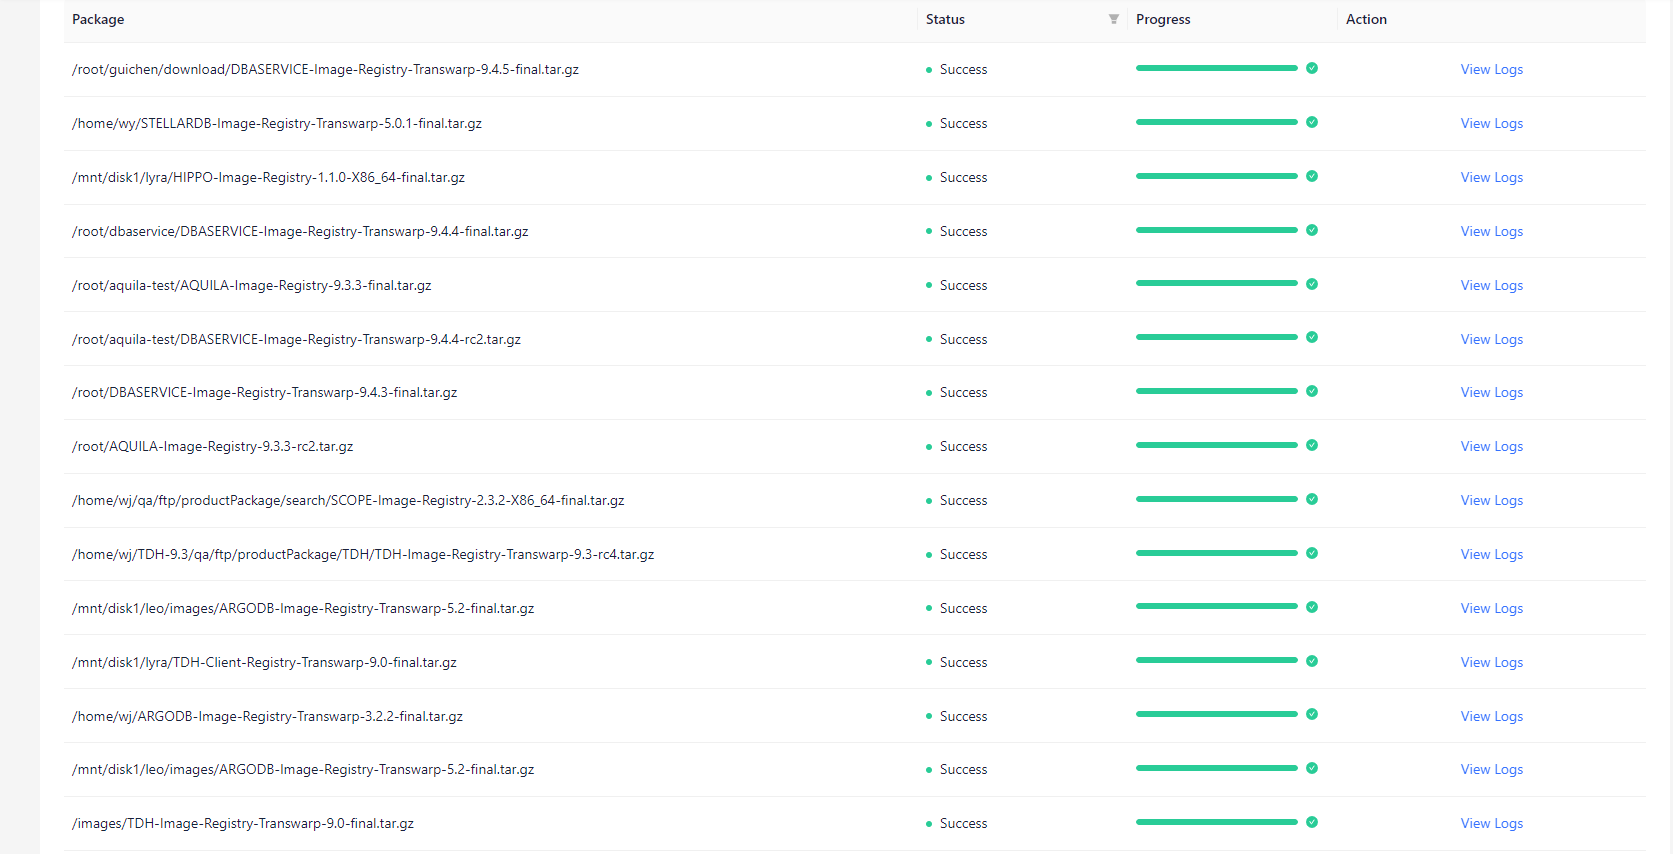
Task: View Logs for DBASERVICE 9.4.4-rc2 package
Action: (1492, 339)
